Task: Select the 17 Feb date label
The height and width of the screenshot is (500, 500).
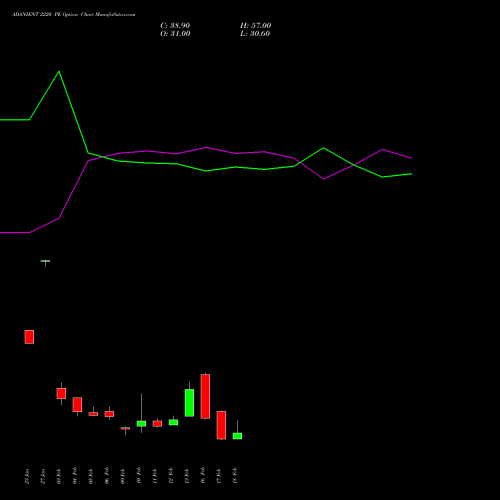Action: (x=219, y=475)
